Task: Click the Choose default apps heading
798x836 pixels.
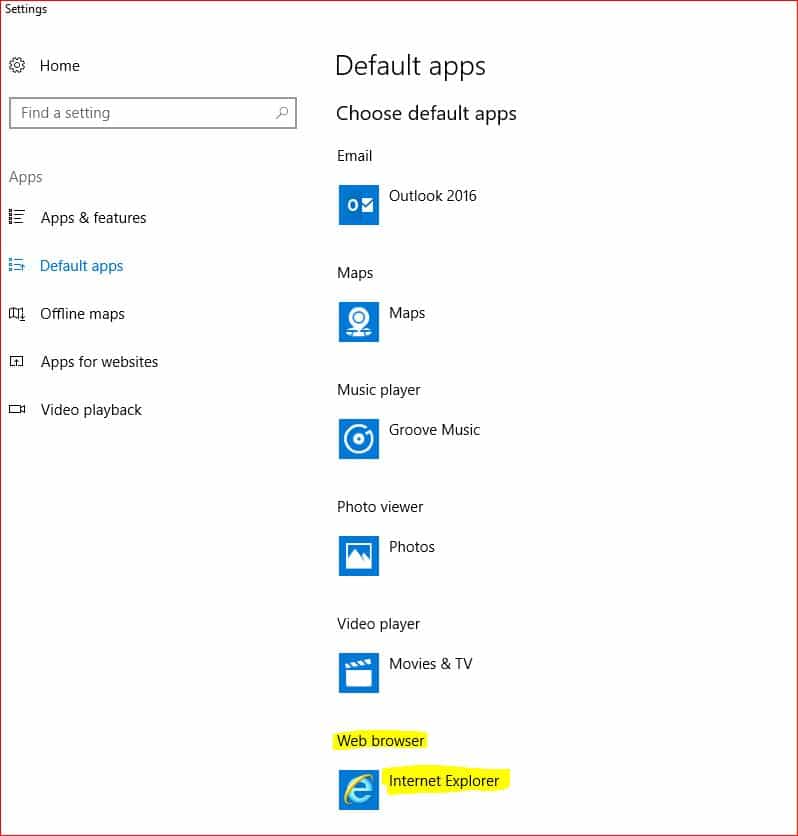Action: [426, 114]
